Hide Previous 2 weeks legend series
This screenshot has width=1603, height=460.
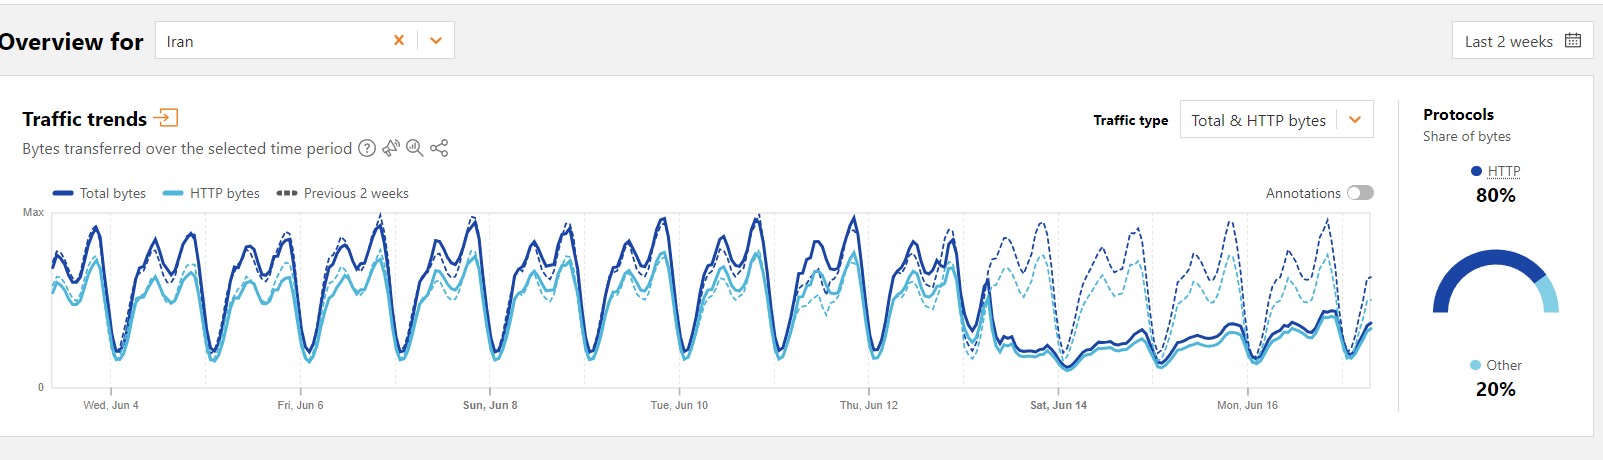342,193
